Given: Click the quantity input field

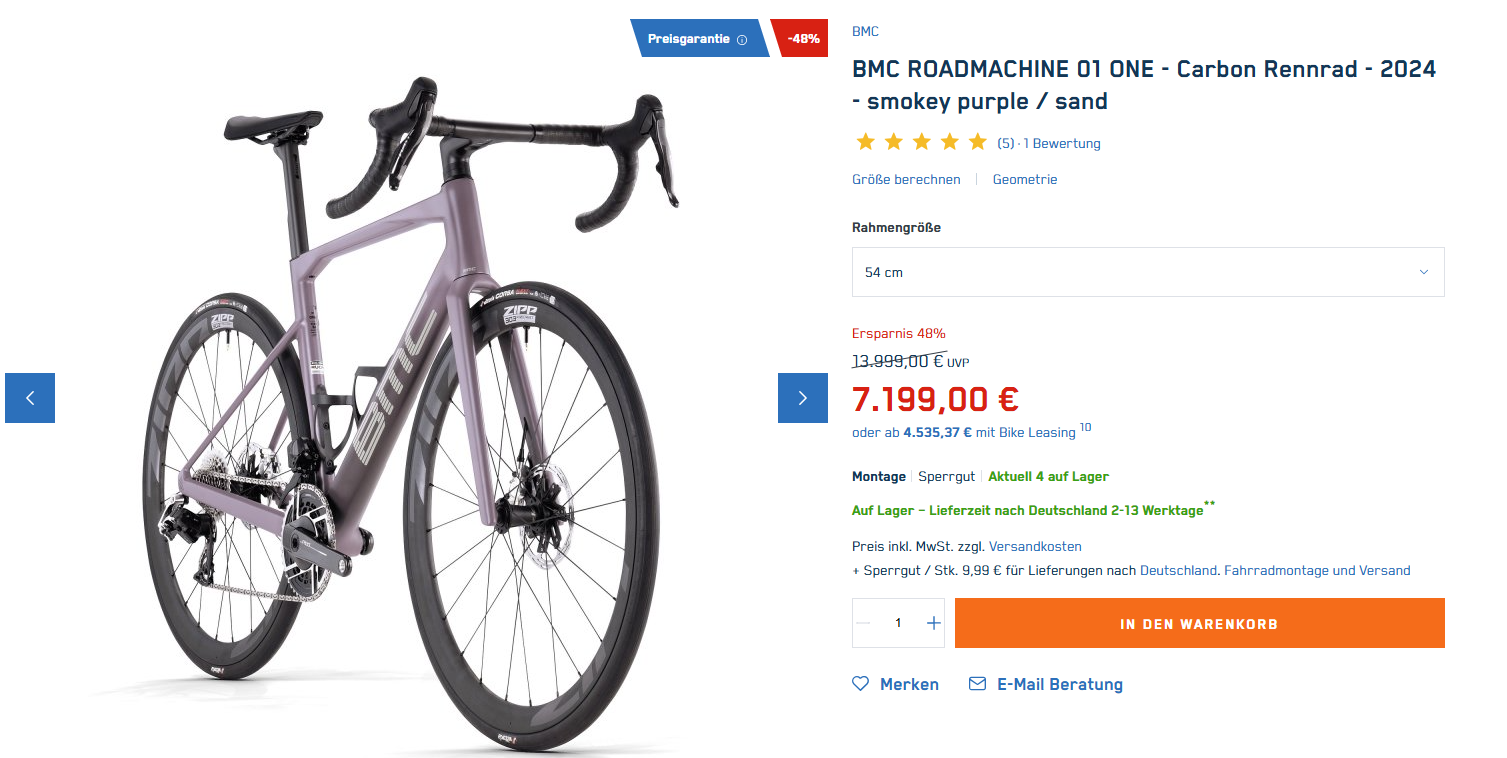Looking at the screenshot, I should point(898,623).
